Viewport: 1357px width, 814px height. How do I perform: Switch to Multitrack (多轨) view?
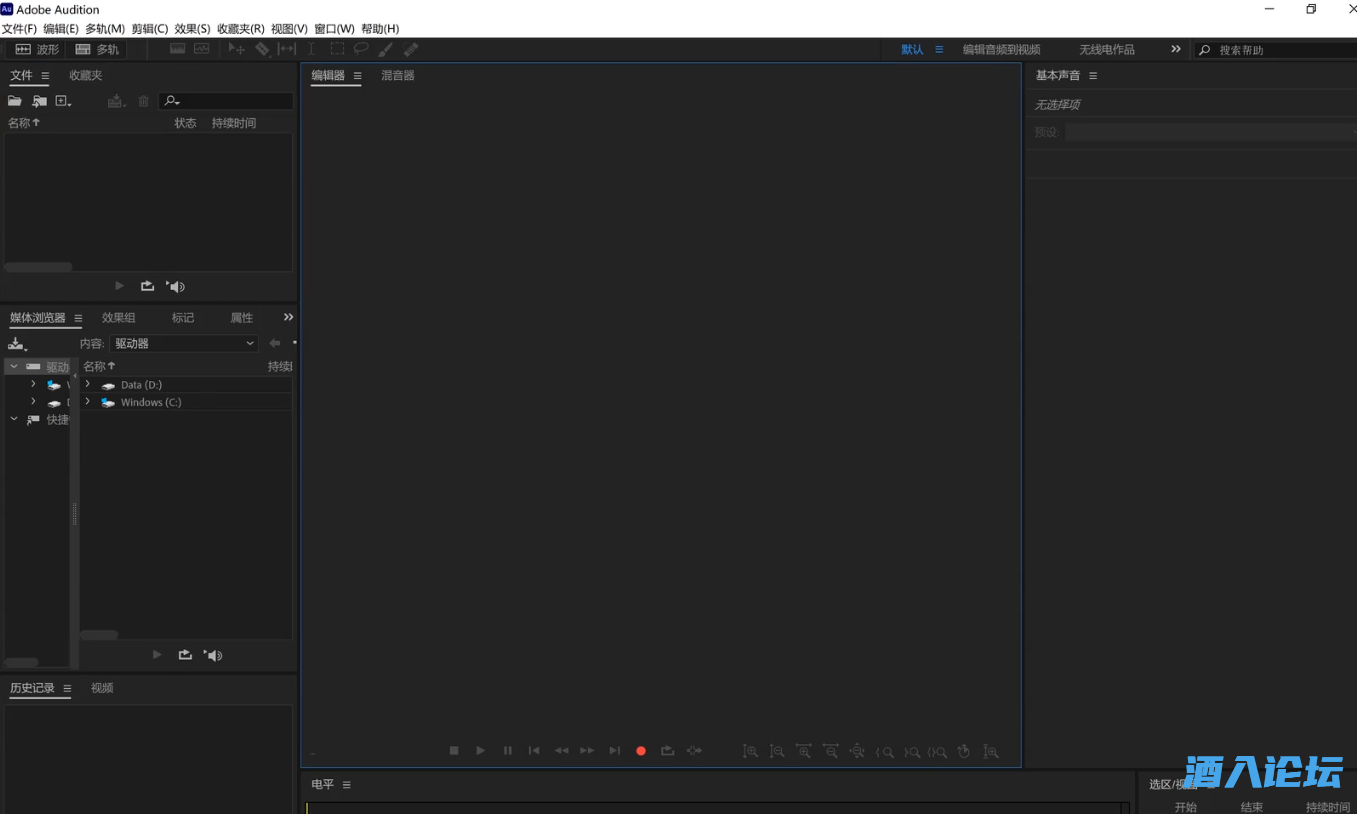click(x=97, y=49)
